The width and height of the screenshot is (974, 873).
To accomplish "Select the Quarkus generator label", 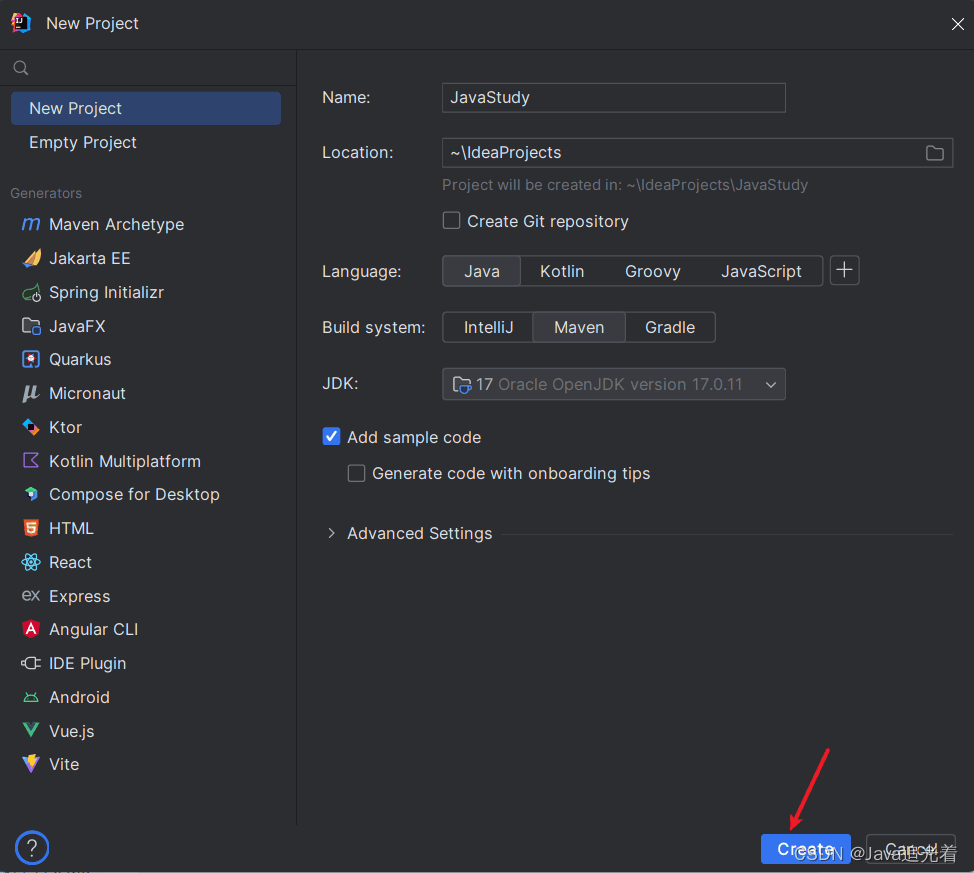I will click(80, 359).
